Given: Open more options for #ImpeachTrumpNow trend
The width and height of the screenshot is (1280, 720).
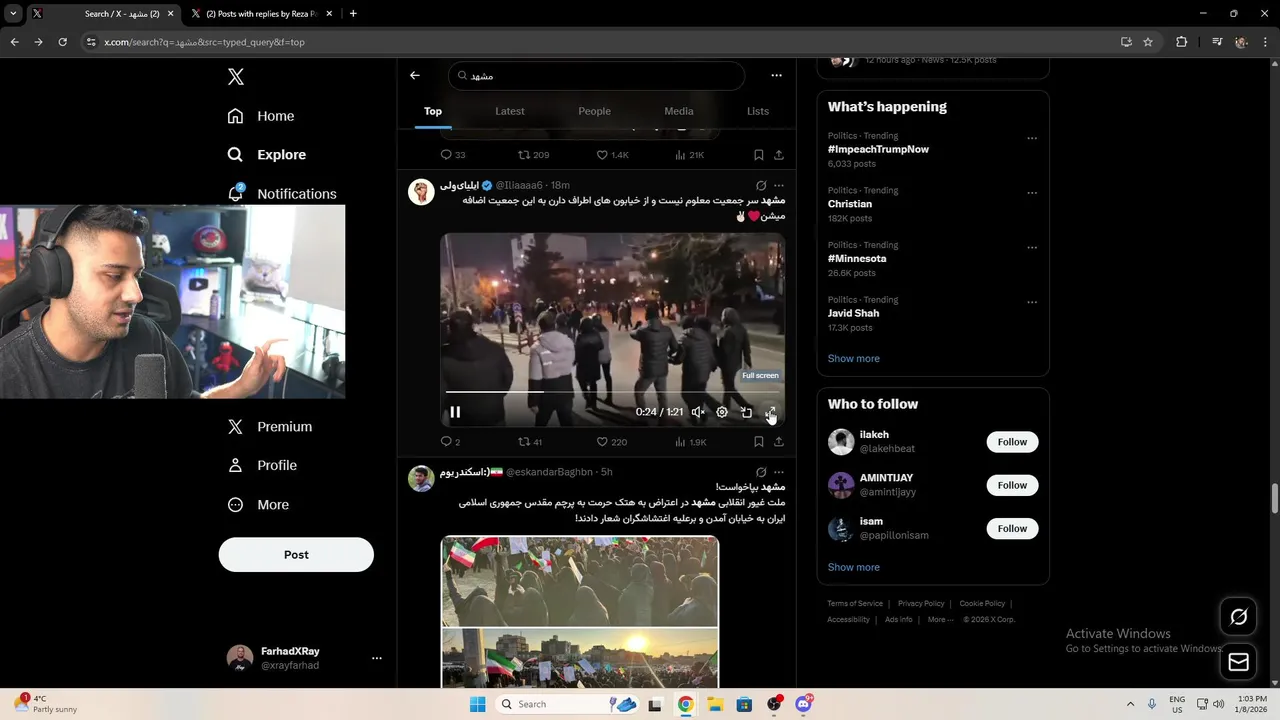Looking at the screenshot, I should (1032, 138).
